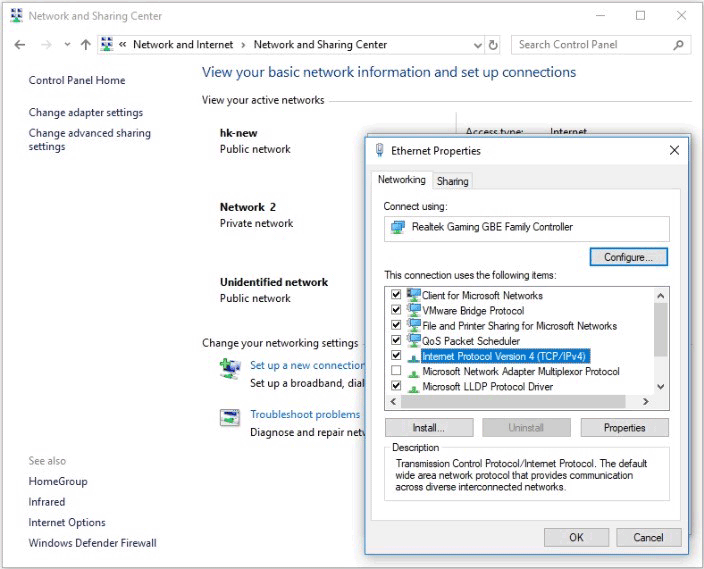Uncheck Microsoft LLDP Protocol Driver
The width and height of the screenshot is (704, 569).
(x=396, y=385)
